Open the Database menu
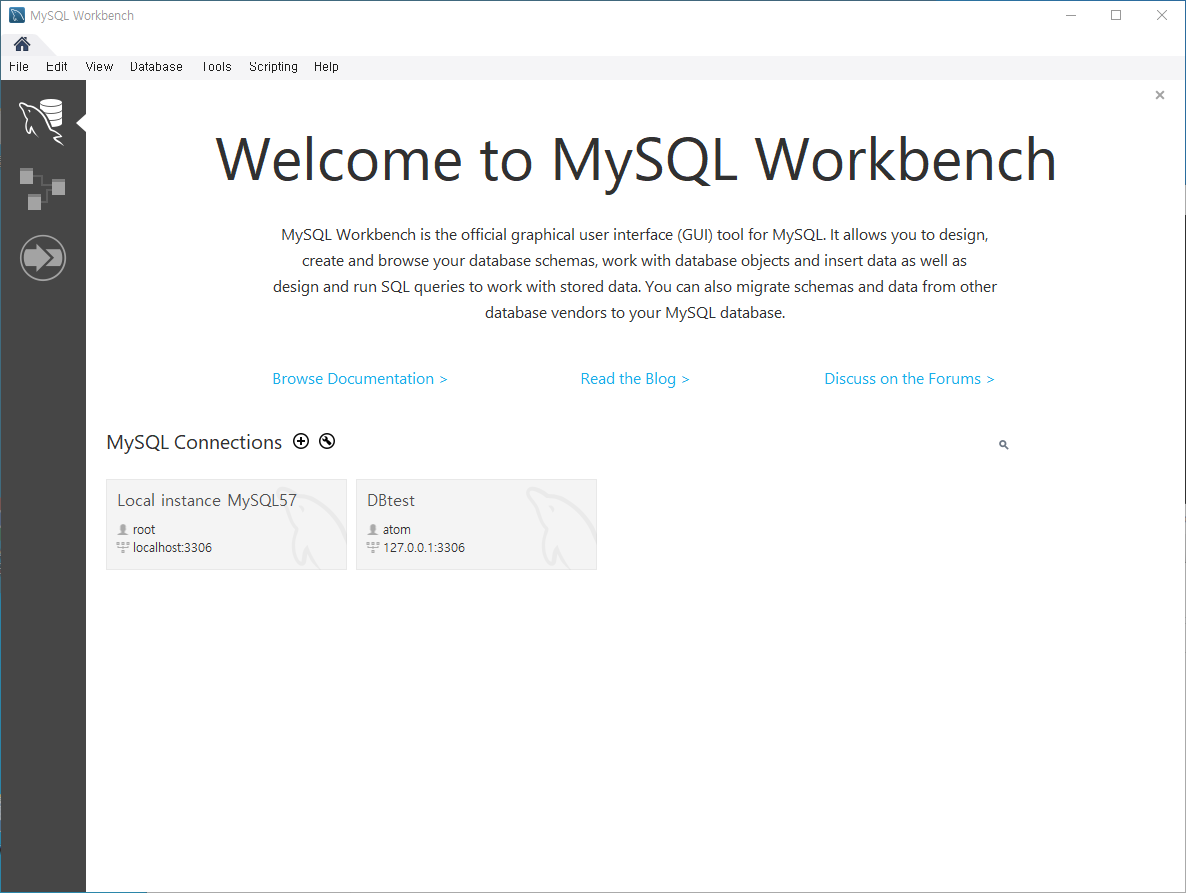The height and width of the screenshot is (893, 1186). [157, 67]
